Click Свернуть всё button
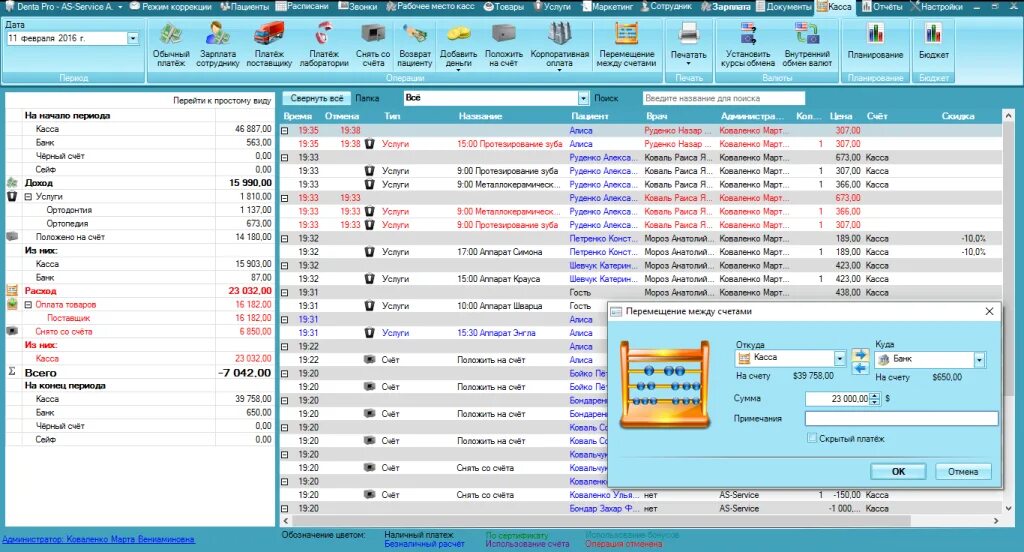This screenshot has height=552, width=1024. [317, 98]
